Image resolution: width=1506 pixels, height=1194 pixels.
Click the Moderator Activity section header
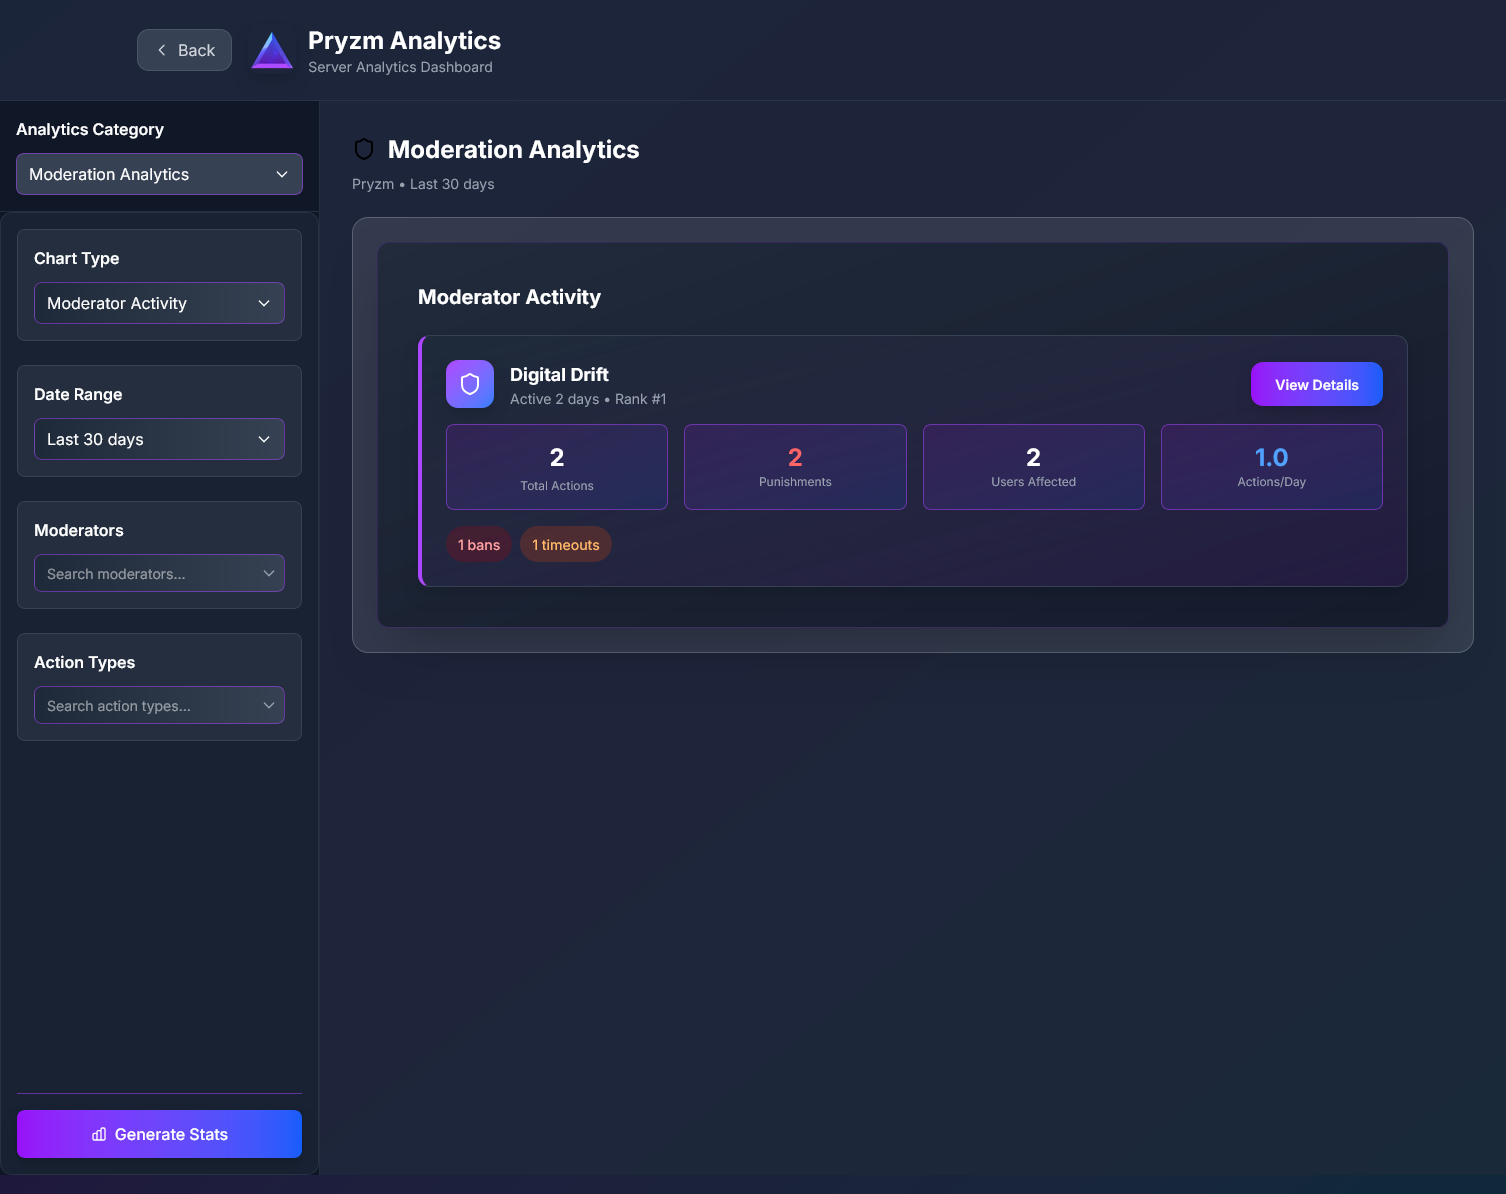click(509, 297)
